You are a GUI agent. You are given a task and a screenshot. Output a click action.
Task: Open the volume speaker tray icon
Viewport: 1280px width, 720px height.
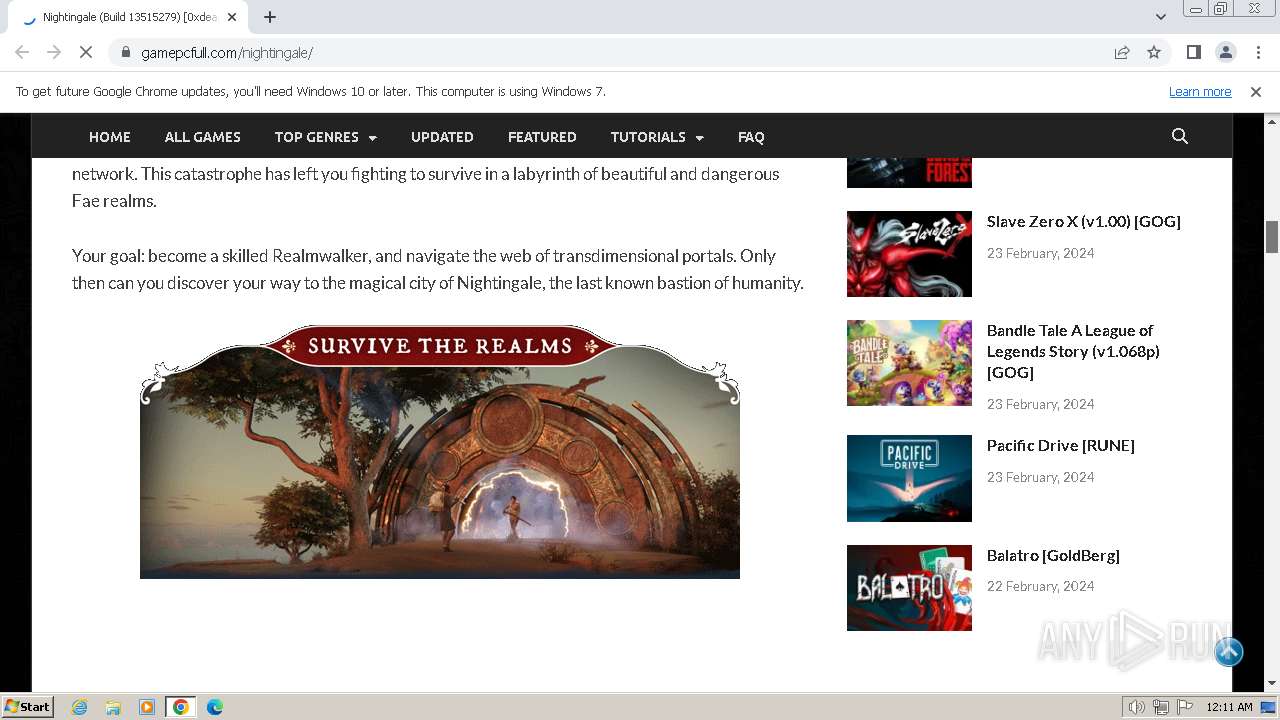[1137, 707]
